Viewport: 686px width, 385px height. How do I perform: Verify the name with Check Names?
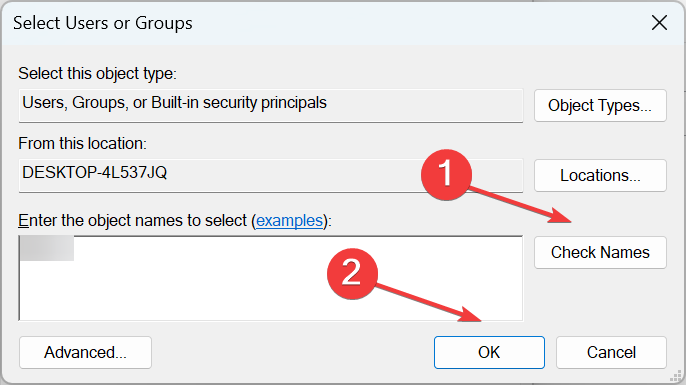coord(600,252)
